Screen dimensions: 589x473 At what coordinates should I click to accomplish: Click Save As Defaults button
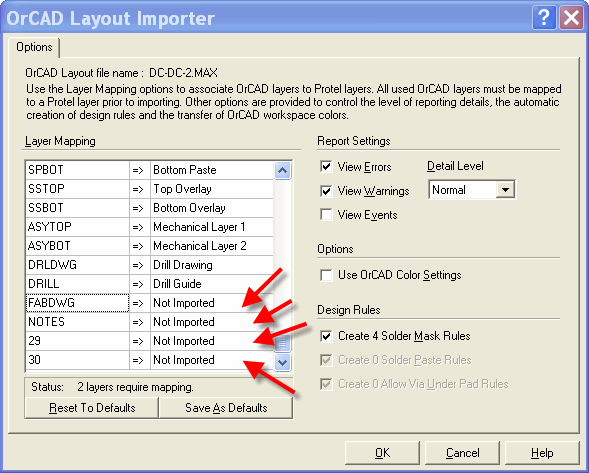[x=226, y=408]
